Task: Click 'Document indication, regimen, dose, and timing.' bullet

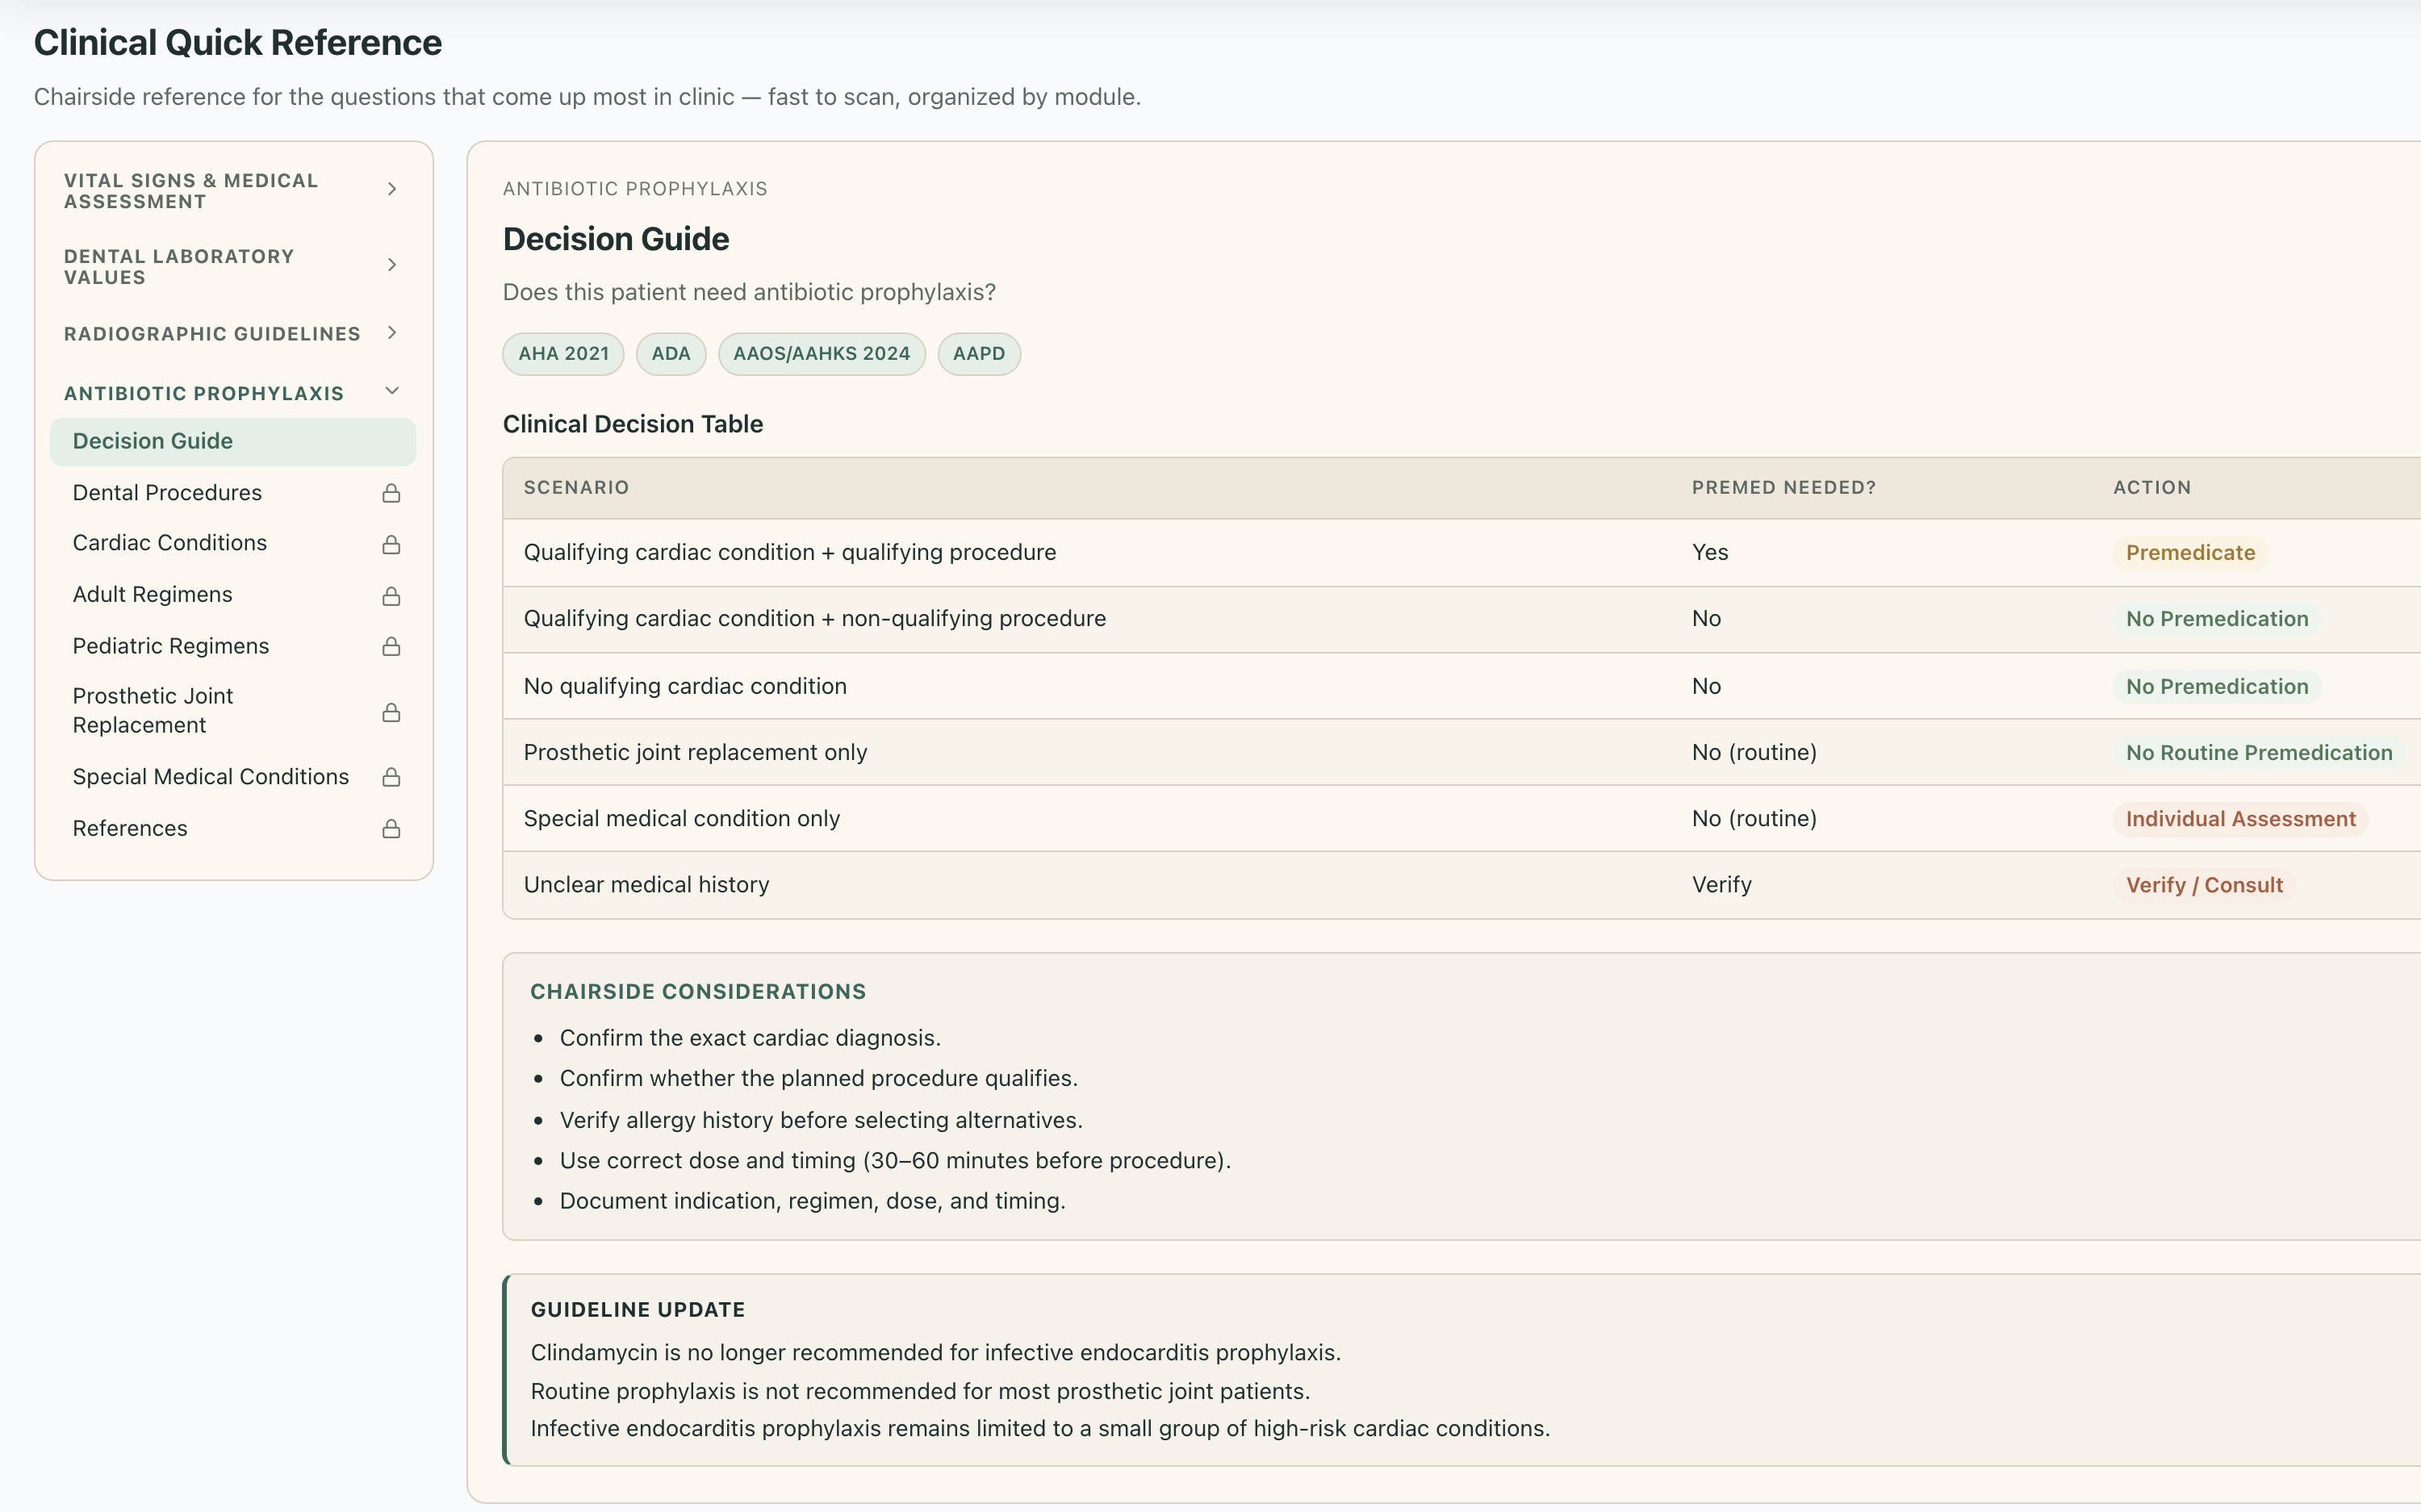Action: point(813,1201)
